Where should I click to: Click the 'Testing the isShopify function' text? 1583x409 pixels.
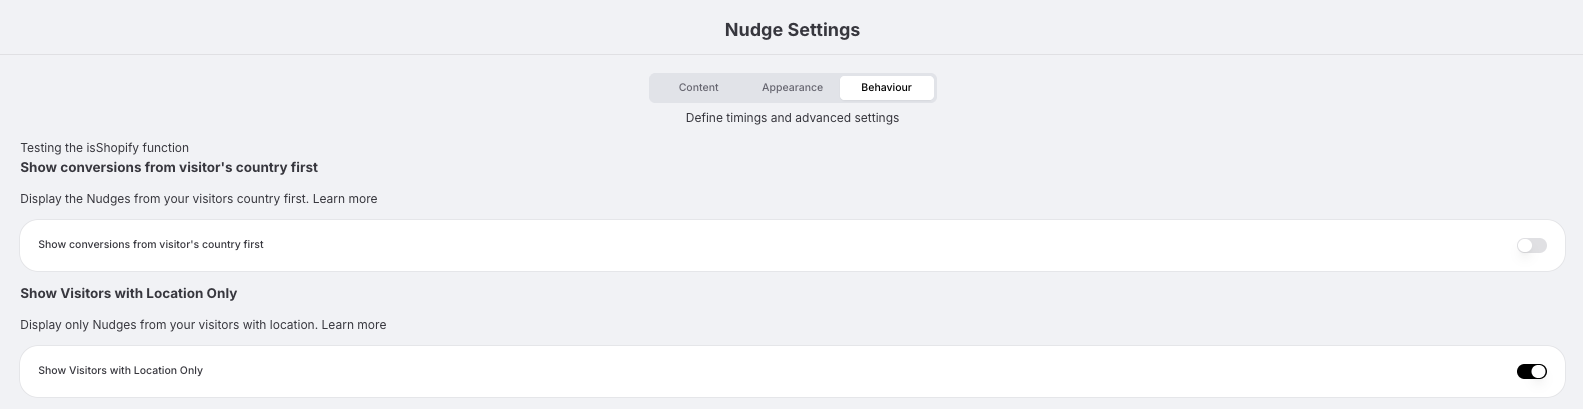tap(104, 148)
